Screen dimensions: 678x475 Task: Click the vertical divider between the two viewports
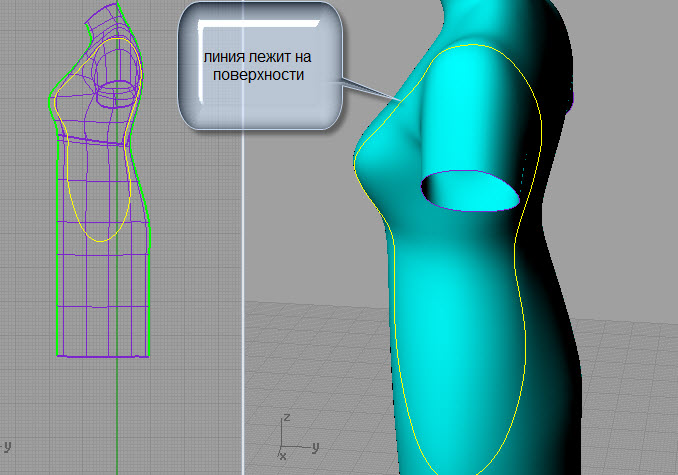point(243,238)
